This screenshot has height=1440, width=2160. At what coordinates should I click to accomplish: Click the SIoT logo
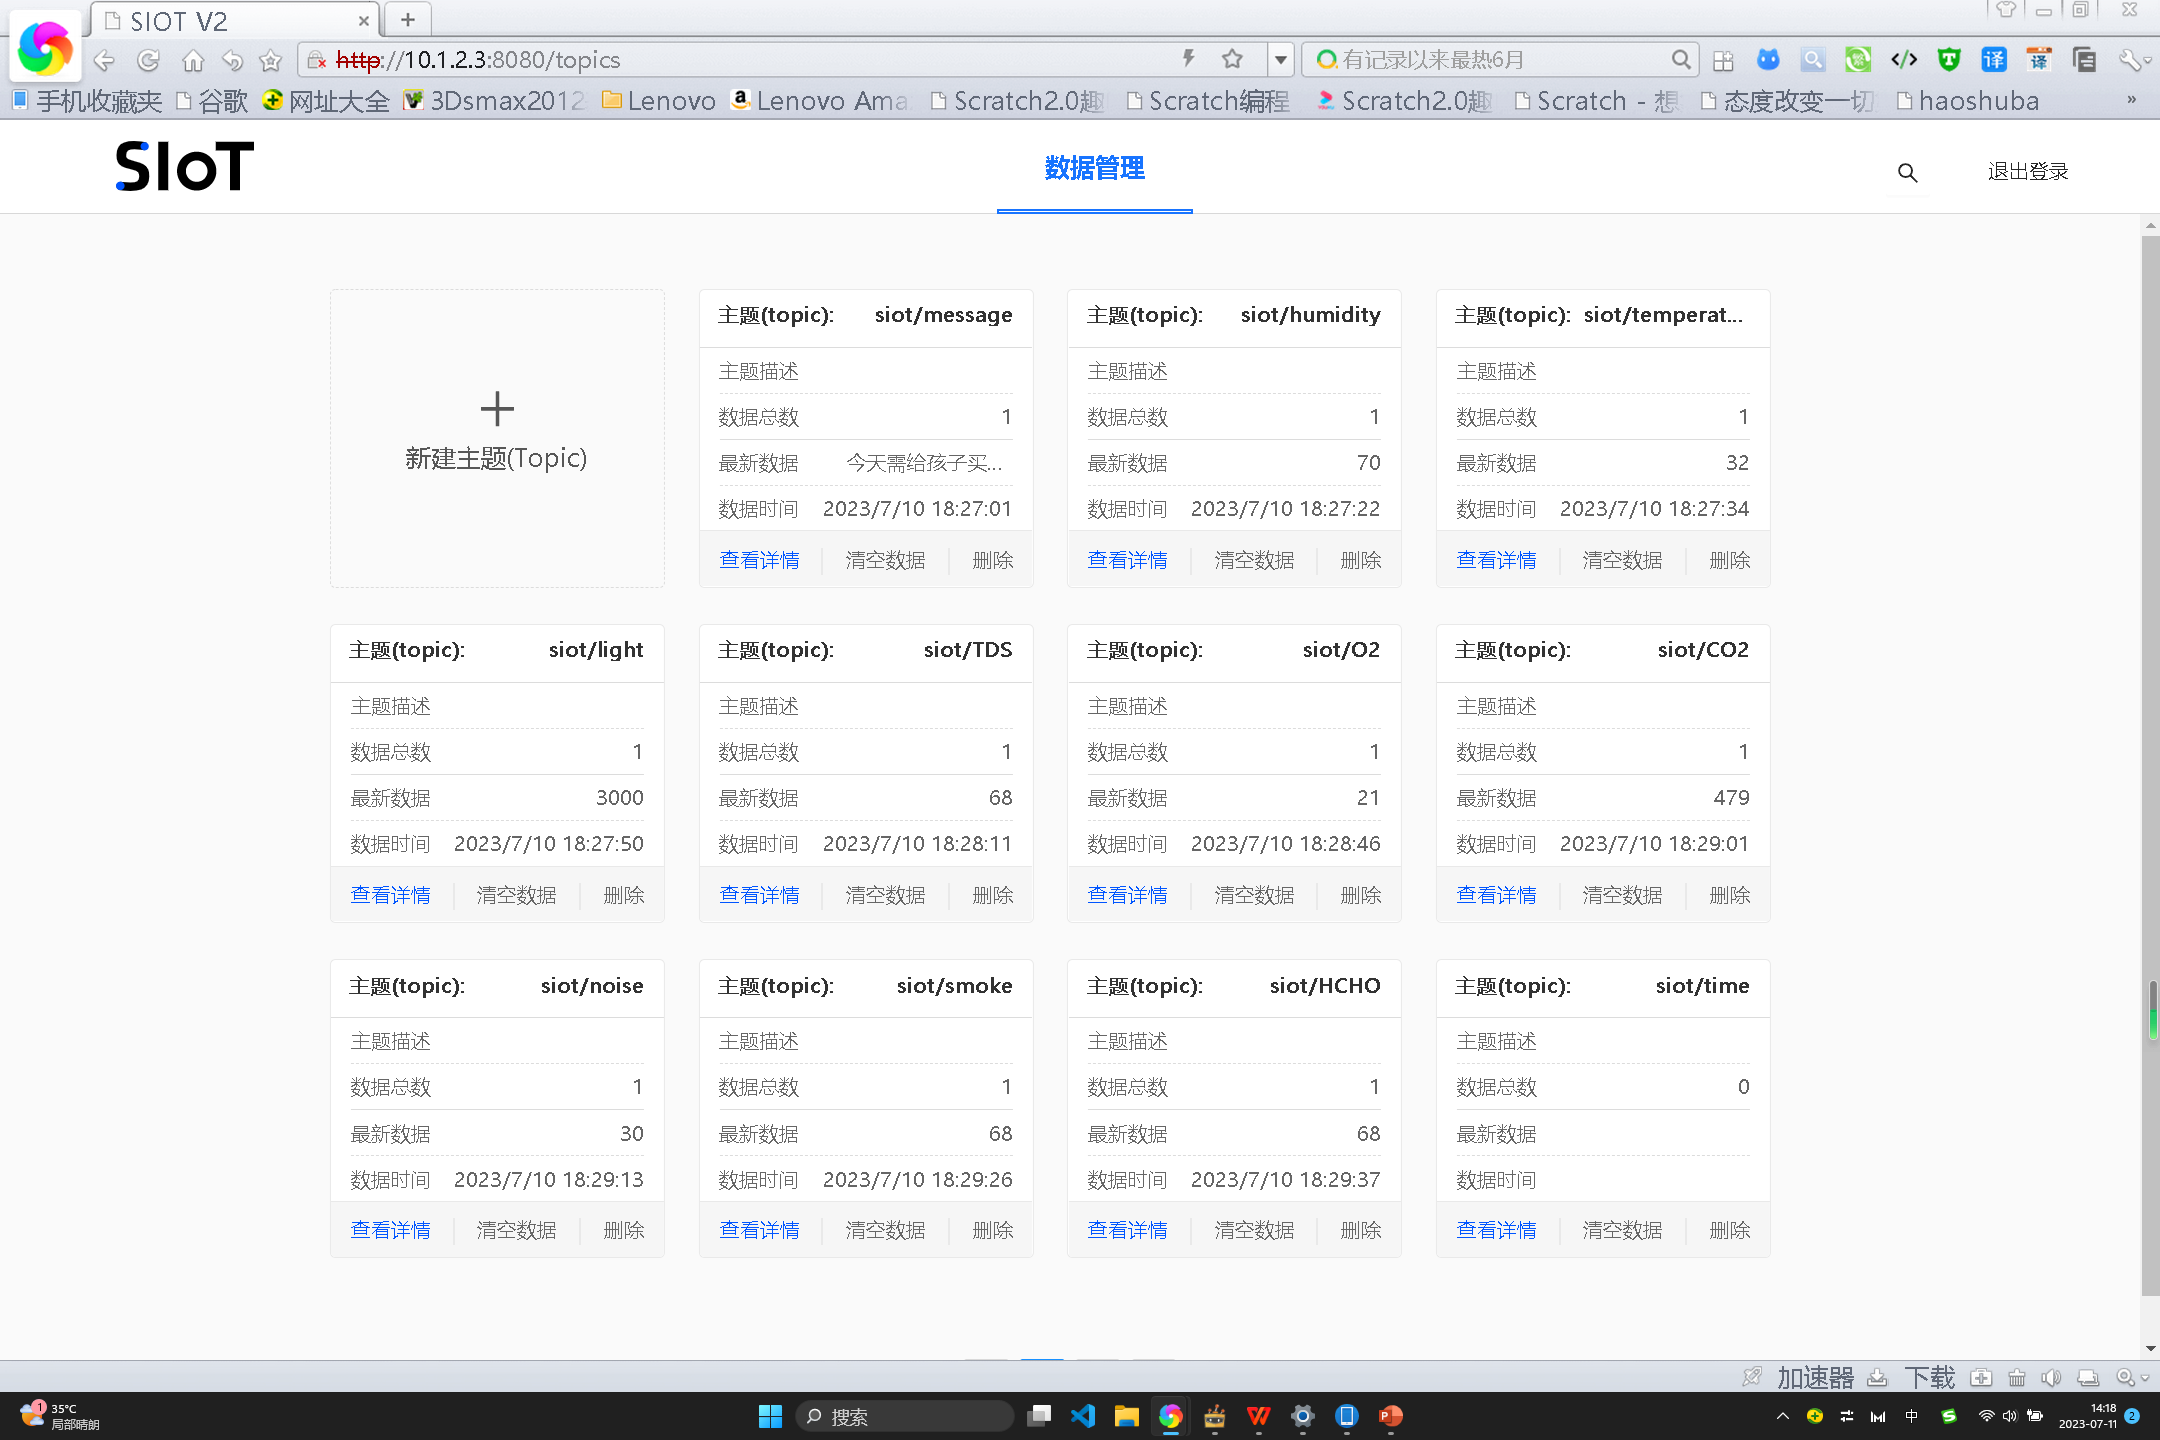(x=184, y=166)
